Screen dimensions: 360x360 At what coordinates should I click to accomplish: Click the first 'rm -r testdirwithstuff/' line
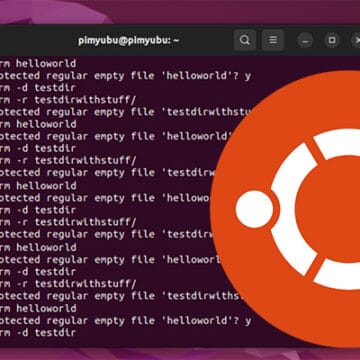point(68,100)
